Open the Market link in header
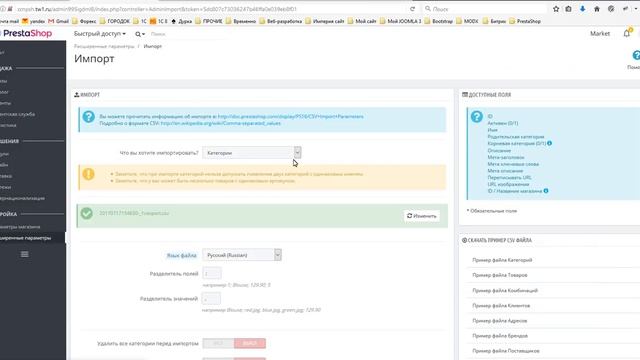The image size is (640, 360). pyautogui.click(x=600, y=33)
